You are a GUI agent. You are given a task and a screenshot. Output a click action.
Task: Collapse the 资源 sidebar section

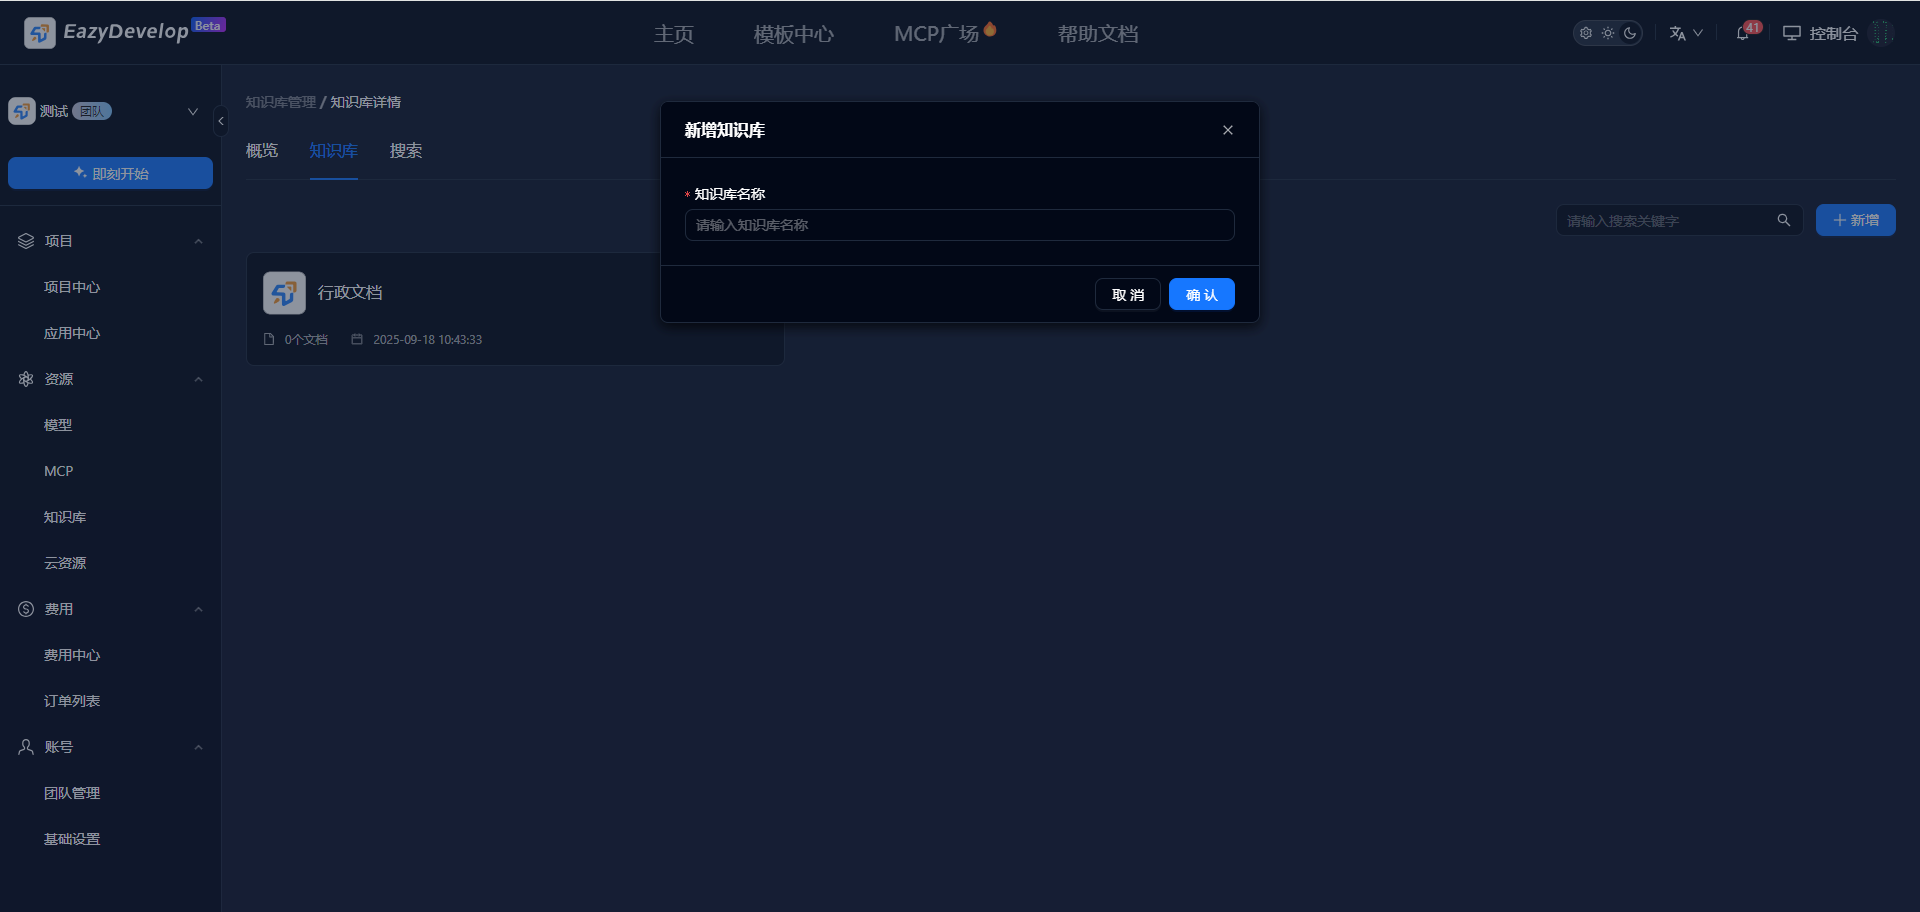[198, 379]
